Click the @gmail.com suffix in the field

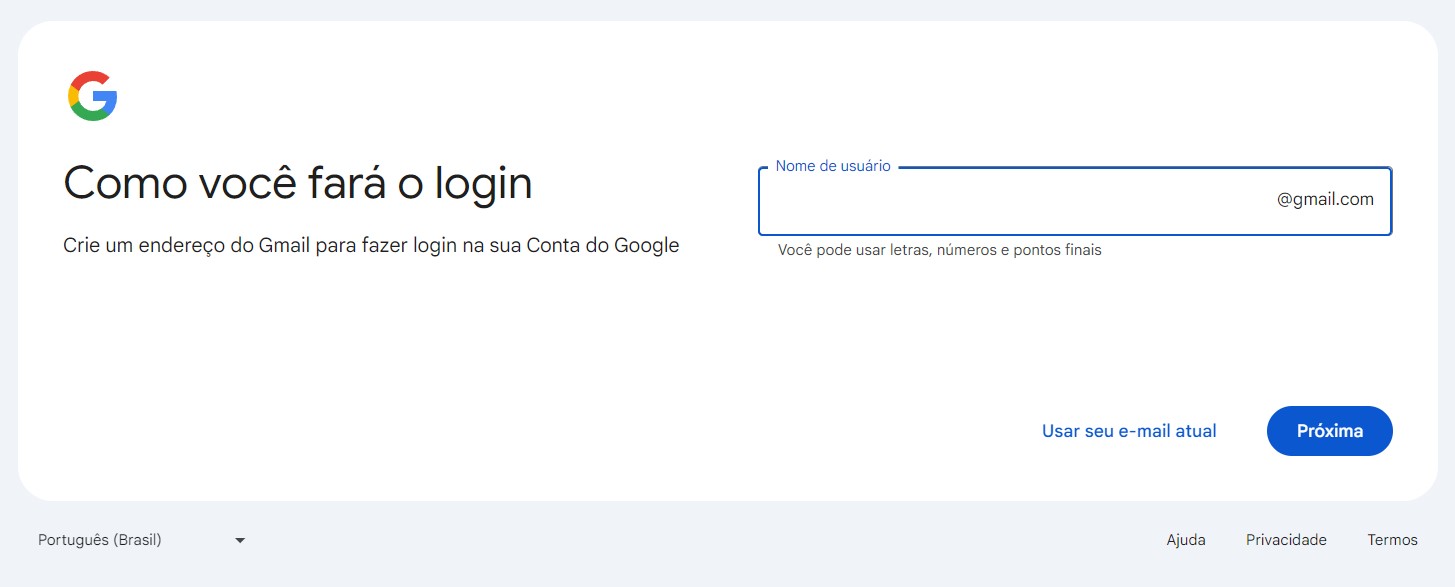point(1325,200)
